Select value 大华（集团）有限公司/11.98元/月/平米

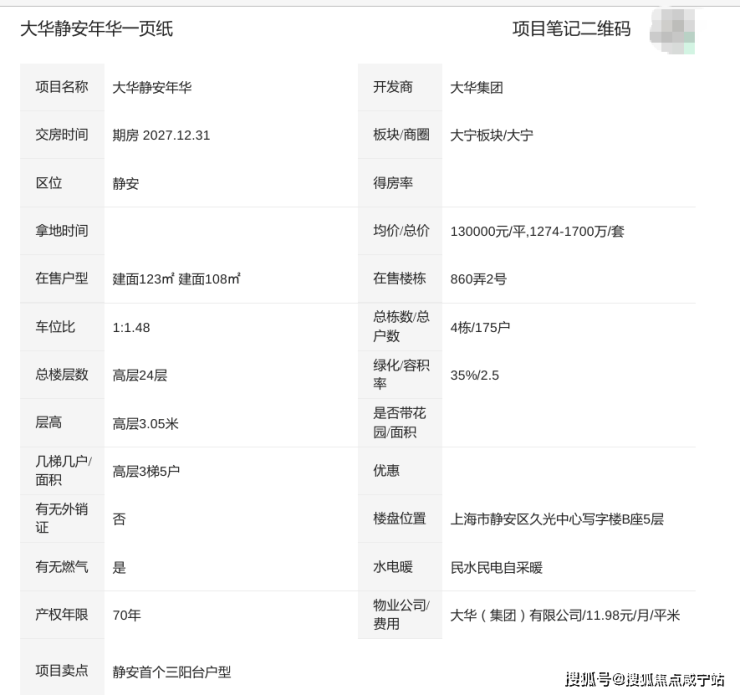[x=565, y=615]
